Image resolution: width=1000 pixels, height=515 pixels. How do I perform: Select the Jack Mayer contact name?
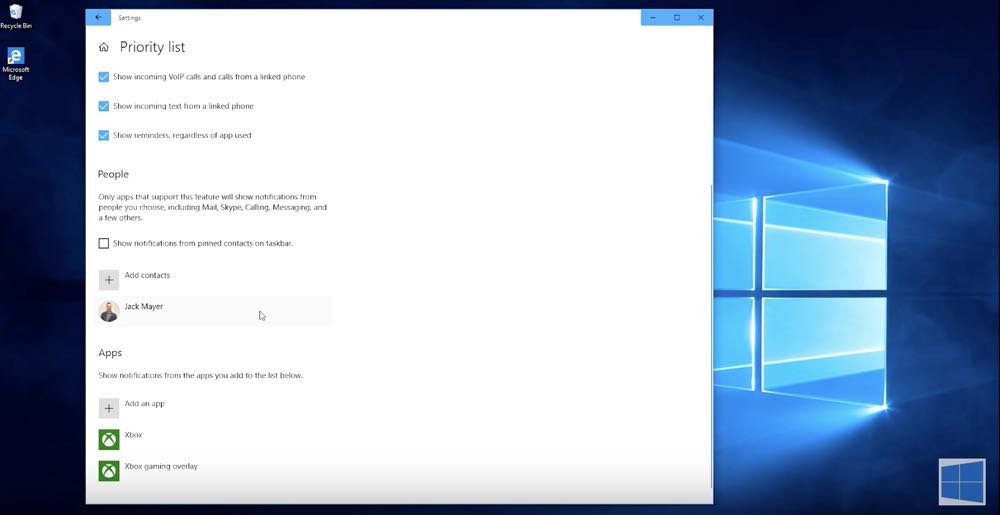click(x=143, y=307)
